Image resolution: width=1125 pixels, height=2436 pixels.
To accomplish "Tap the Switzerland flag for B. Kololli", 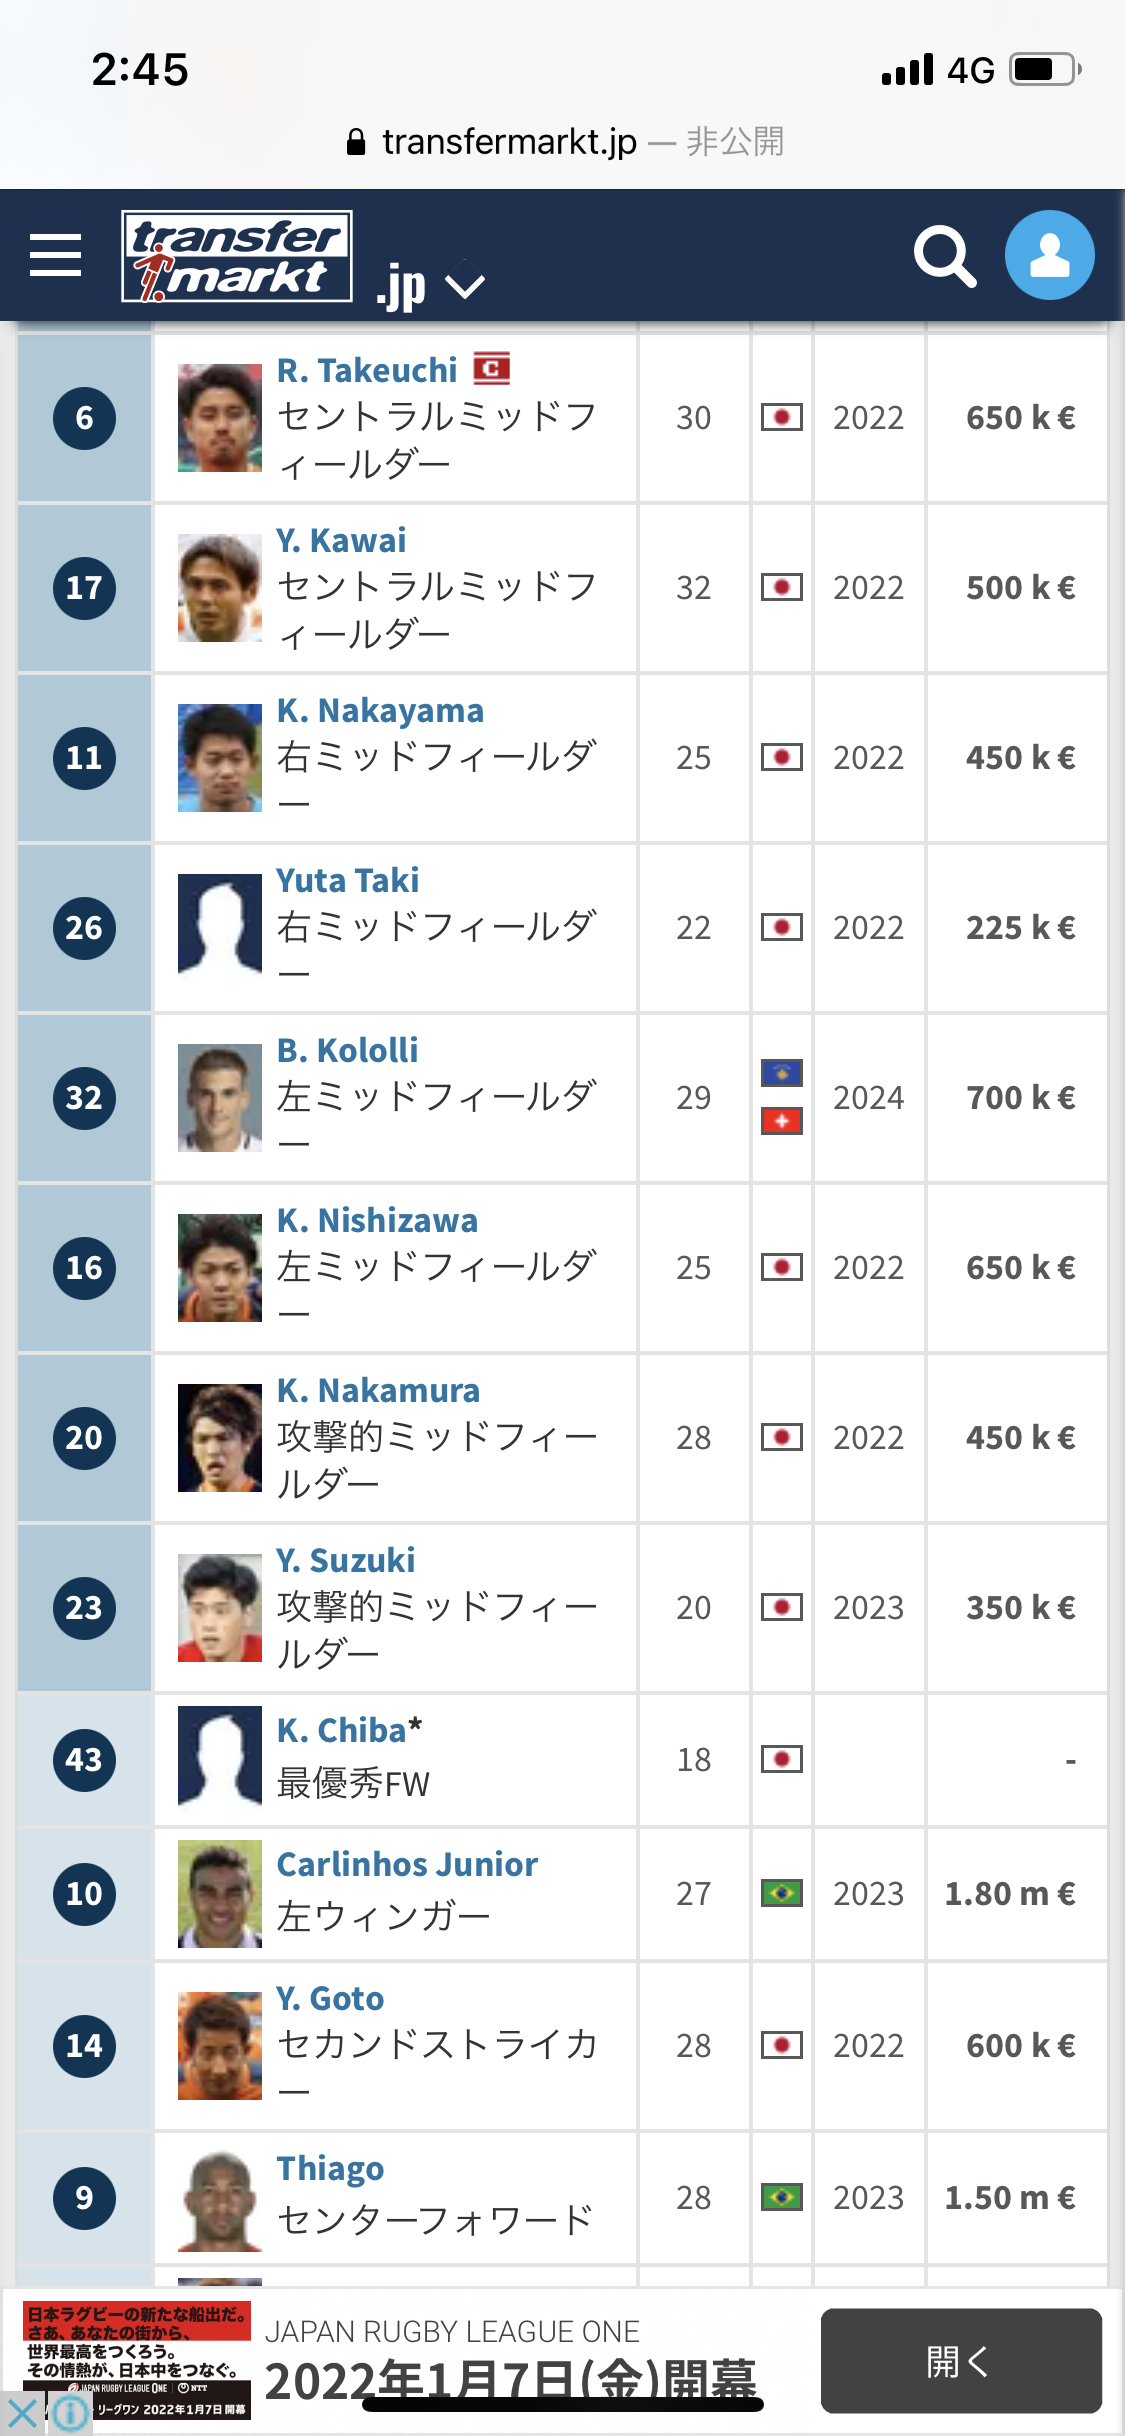I will (781, 1121).
